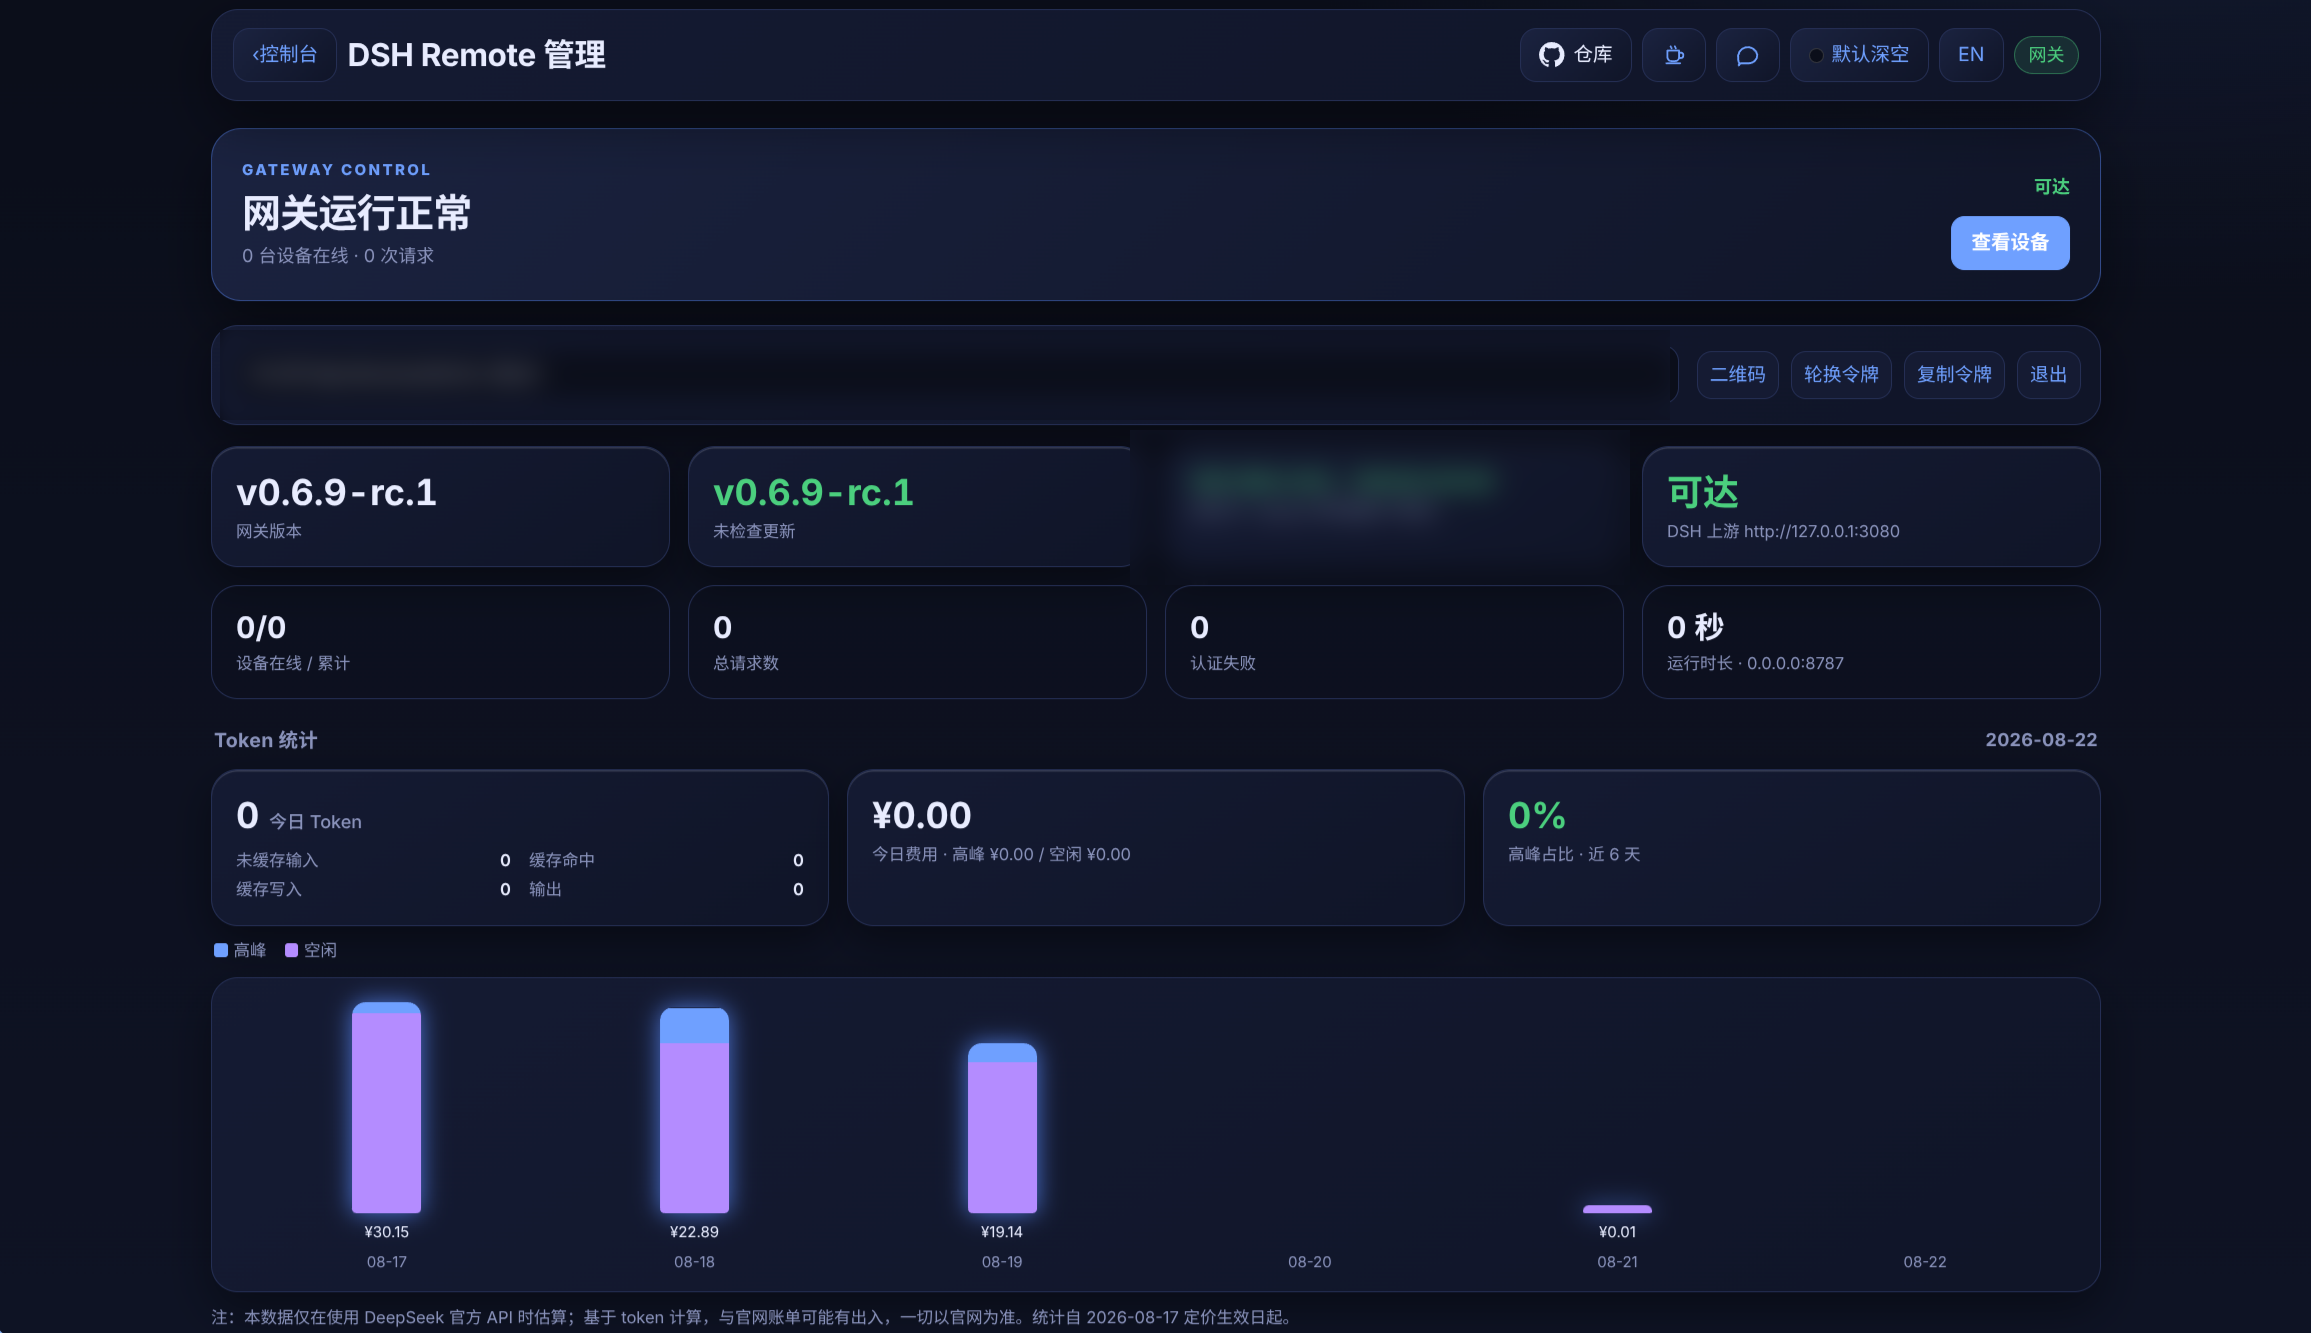Click the 0 台设备在线 · 0 次请求 subtitle

(338, 256)
